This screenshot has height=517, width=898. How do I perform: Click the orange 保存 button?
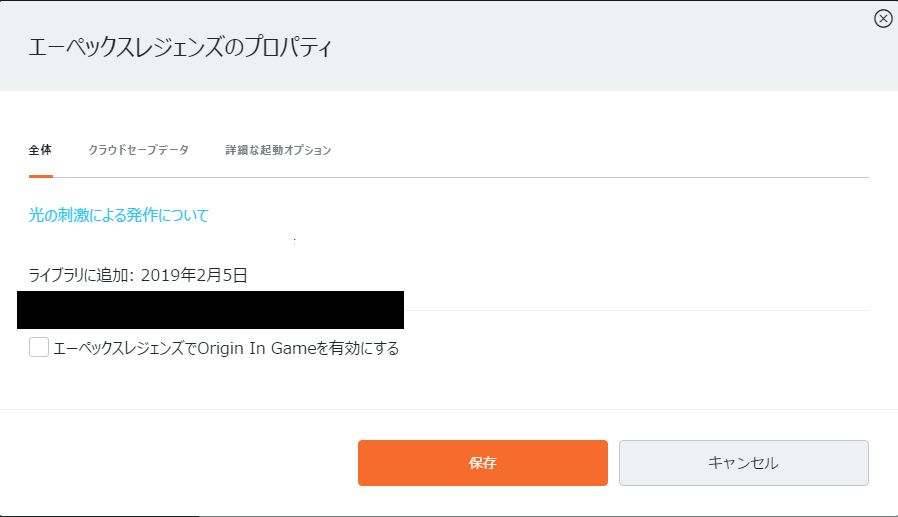pyautogui.click(x=482, y=463)
